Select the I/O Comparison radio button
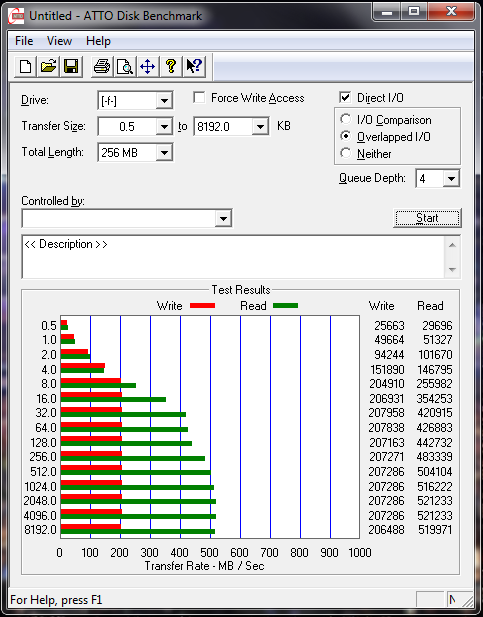Image resolution: width=483 pixels, height=617 pixels. 346,119
